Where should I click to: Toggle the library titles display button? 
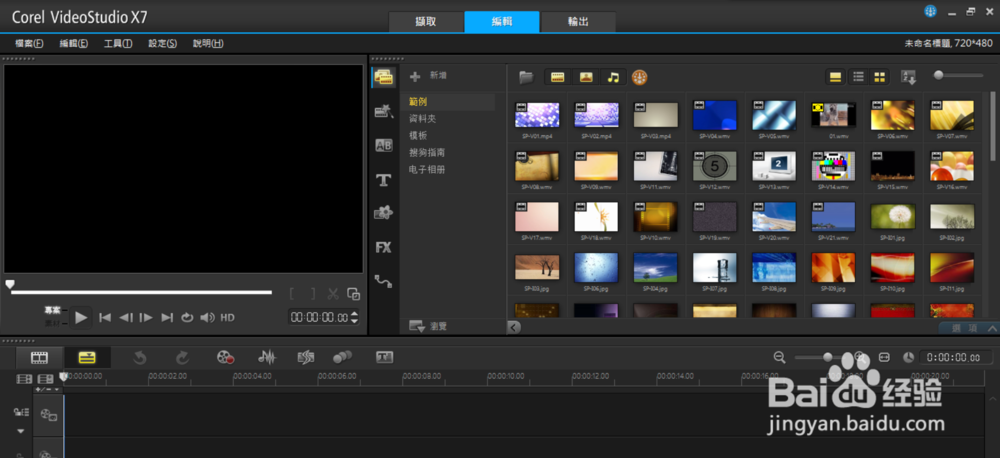click(835, 77)
